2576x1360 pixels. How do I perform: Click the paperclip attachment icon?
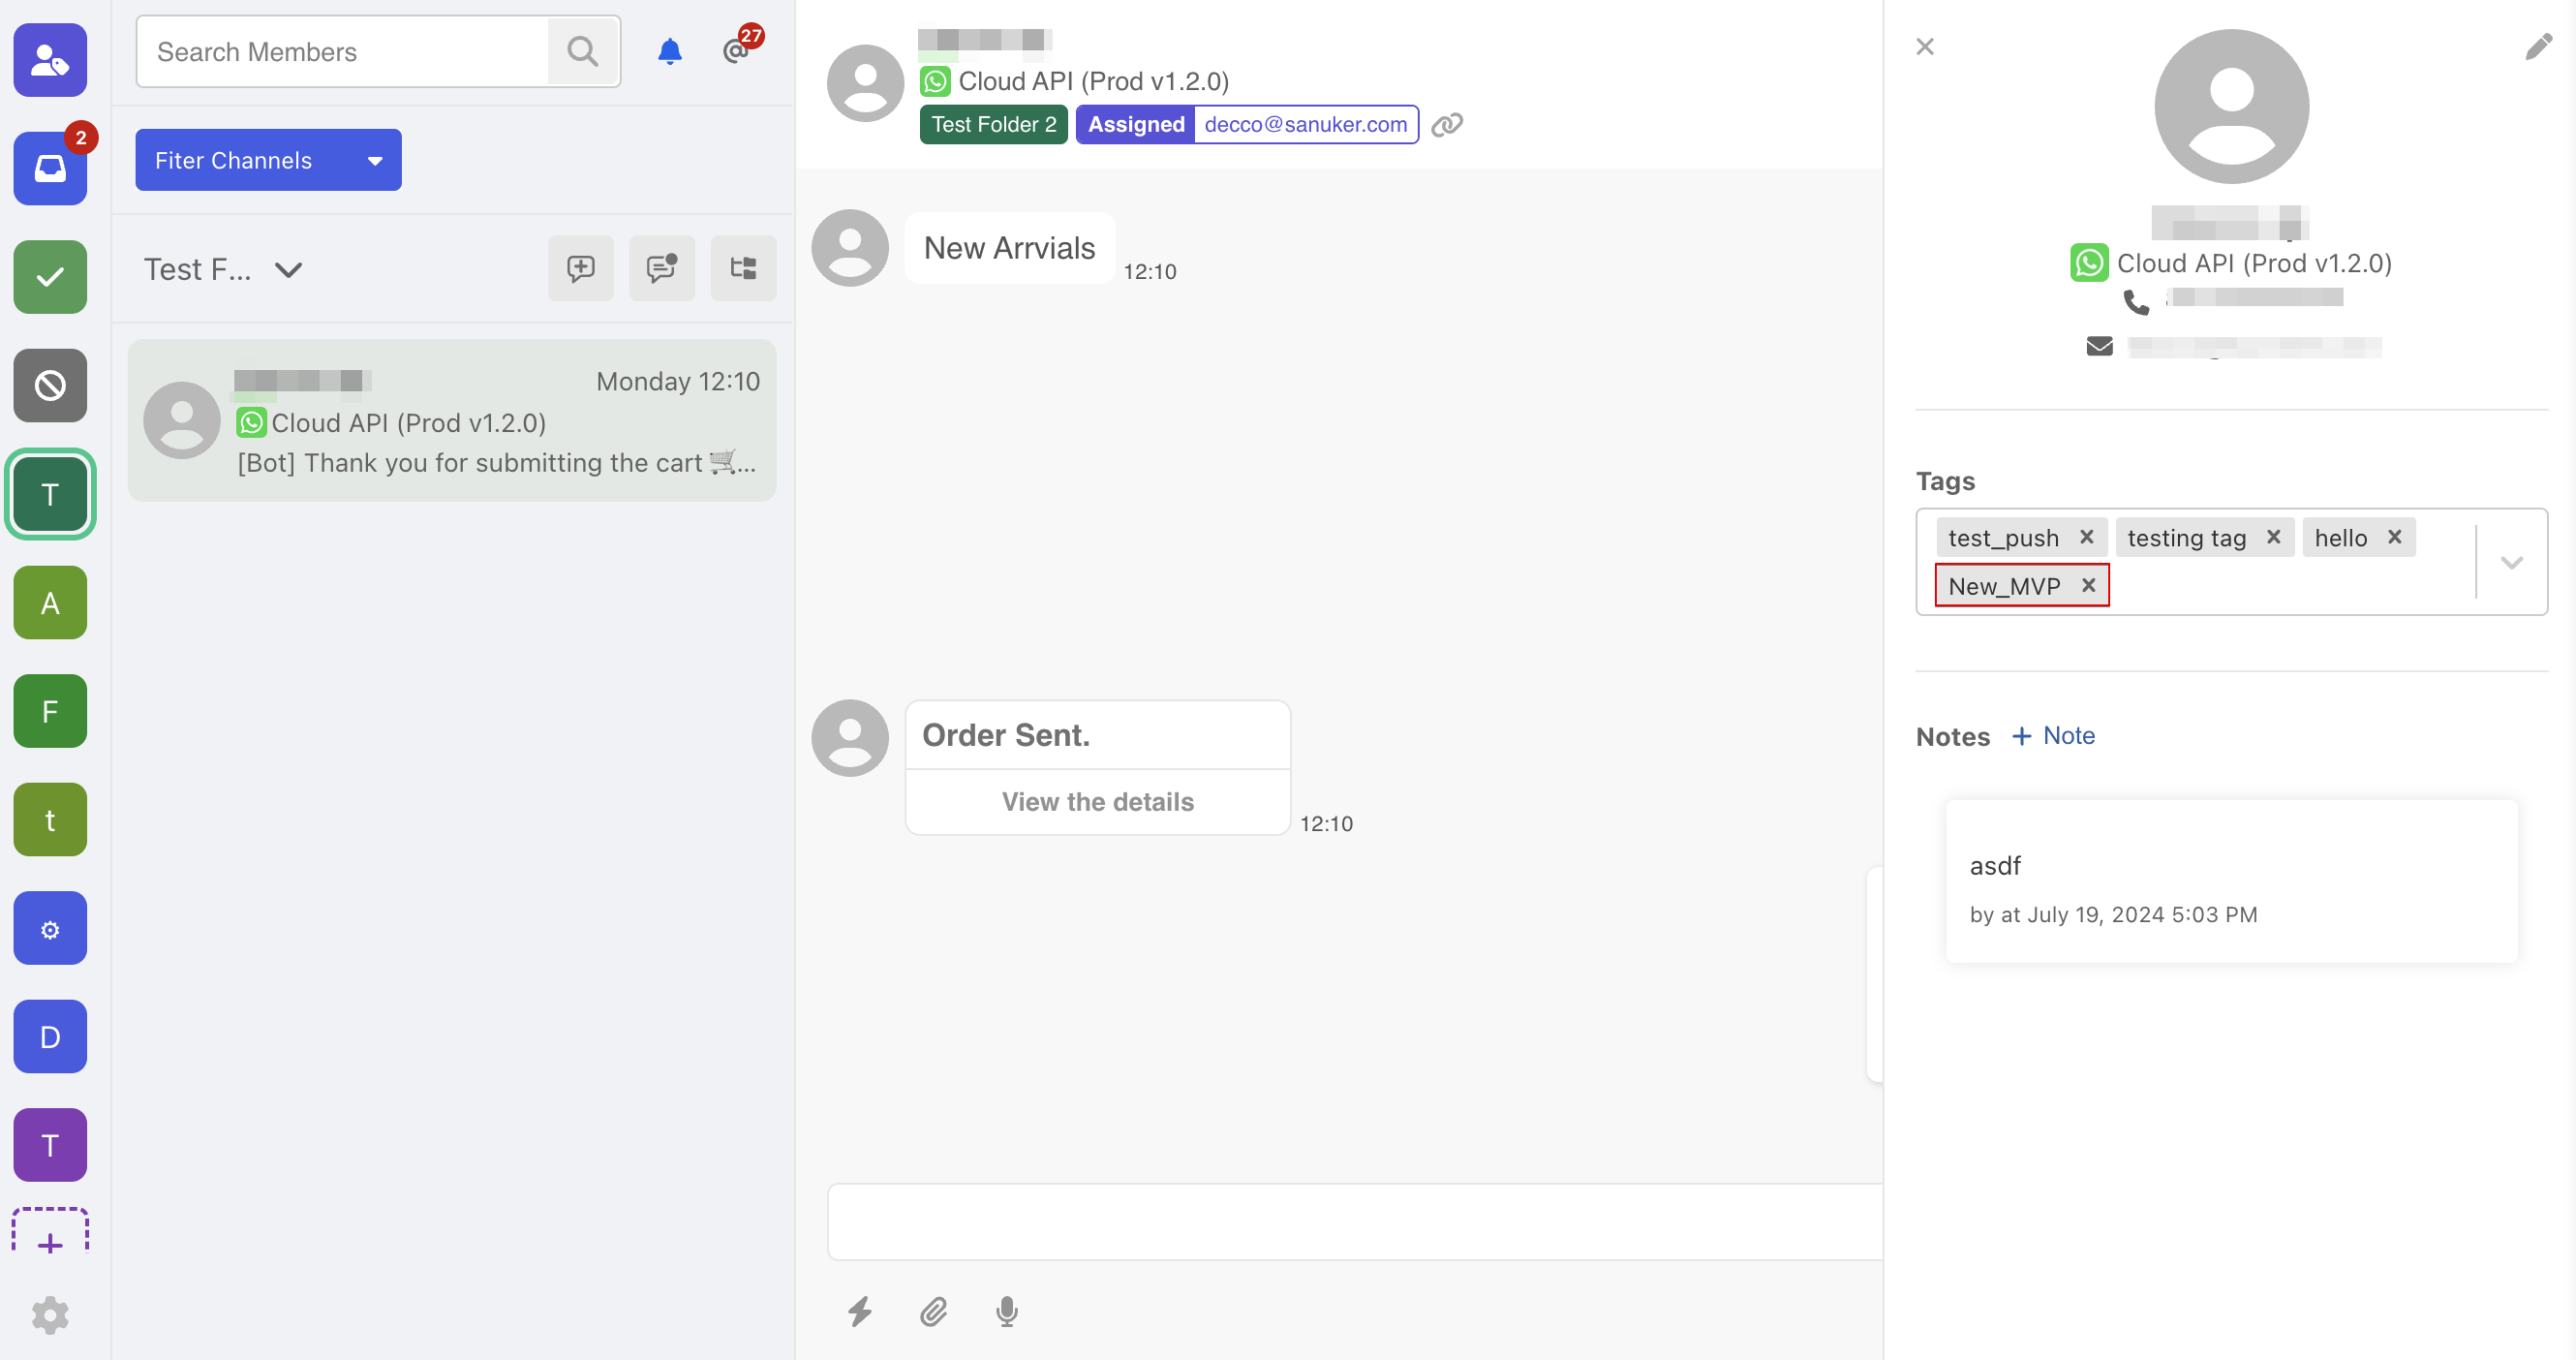933,1310
